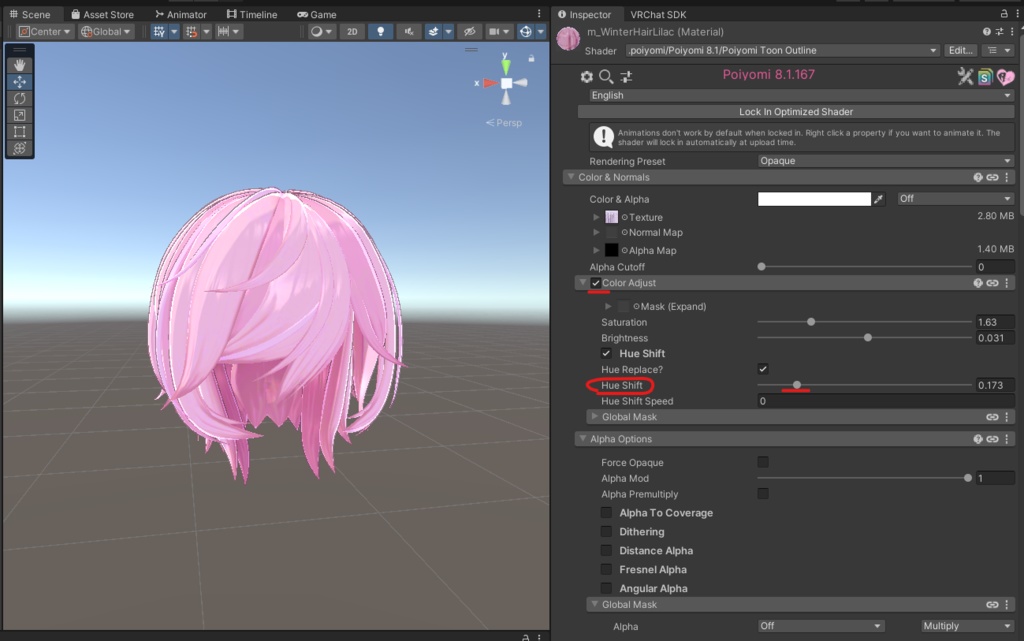Enable Fresnel Alpha checkbox
This screenshot has height=641, width=1024.
click(x=606, y=569)
